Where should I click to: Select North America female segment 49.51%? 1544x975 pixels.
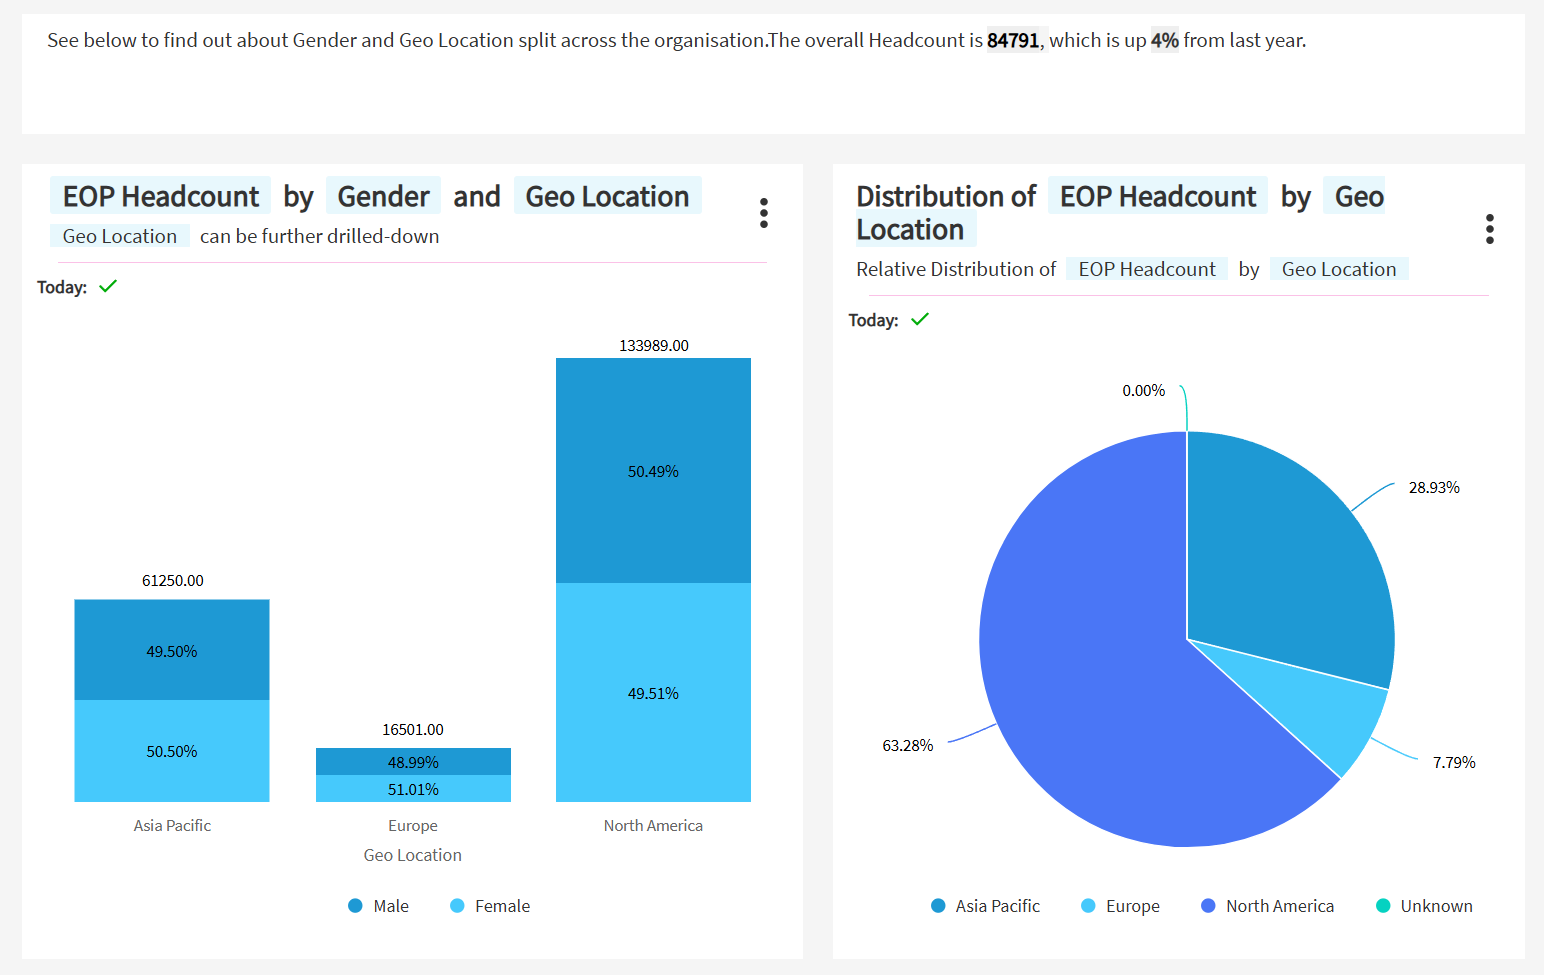653,692
